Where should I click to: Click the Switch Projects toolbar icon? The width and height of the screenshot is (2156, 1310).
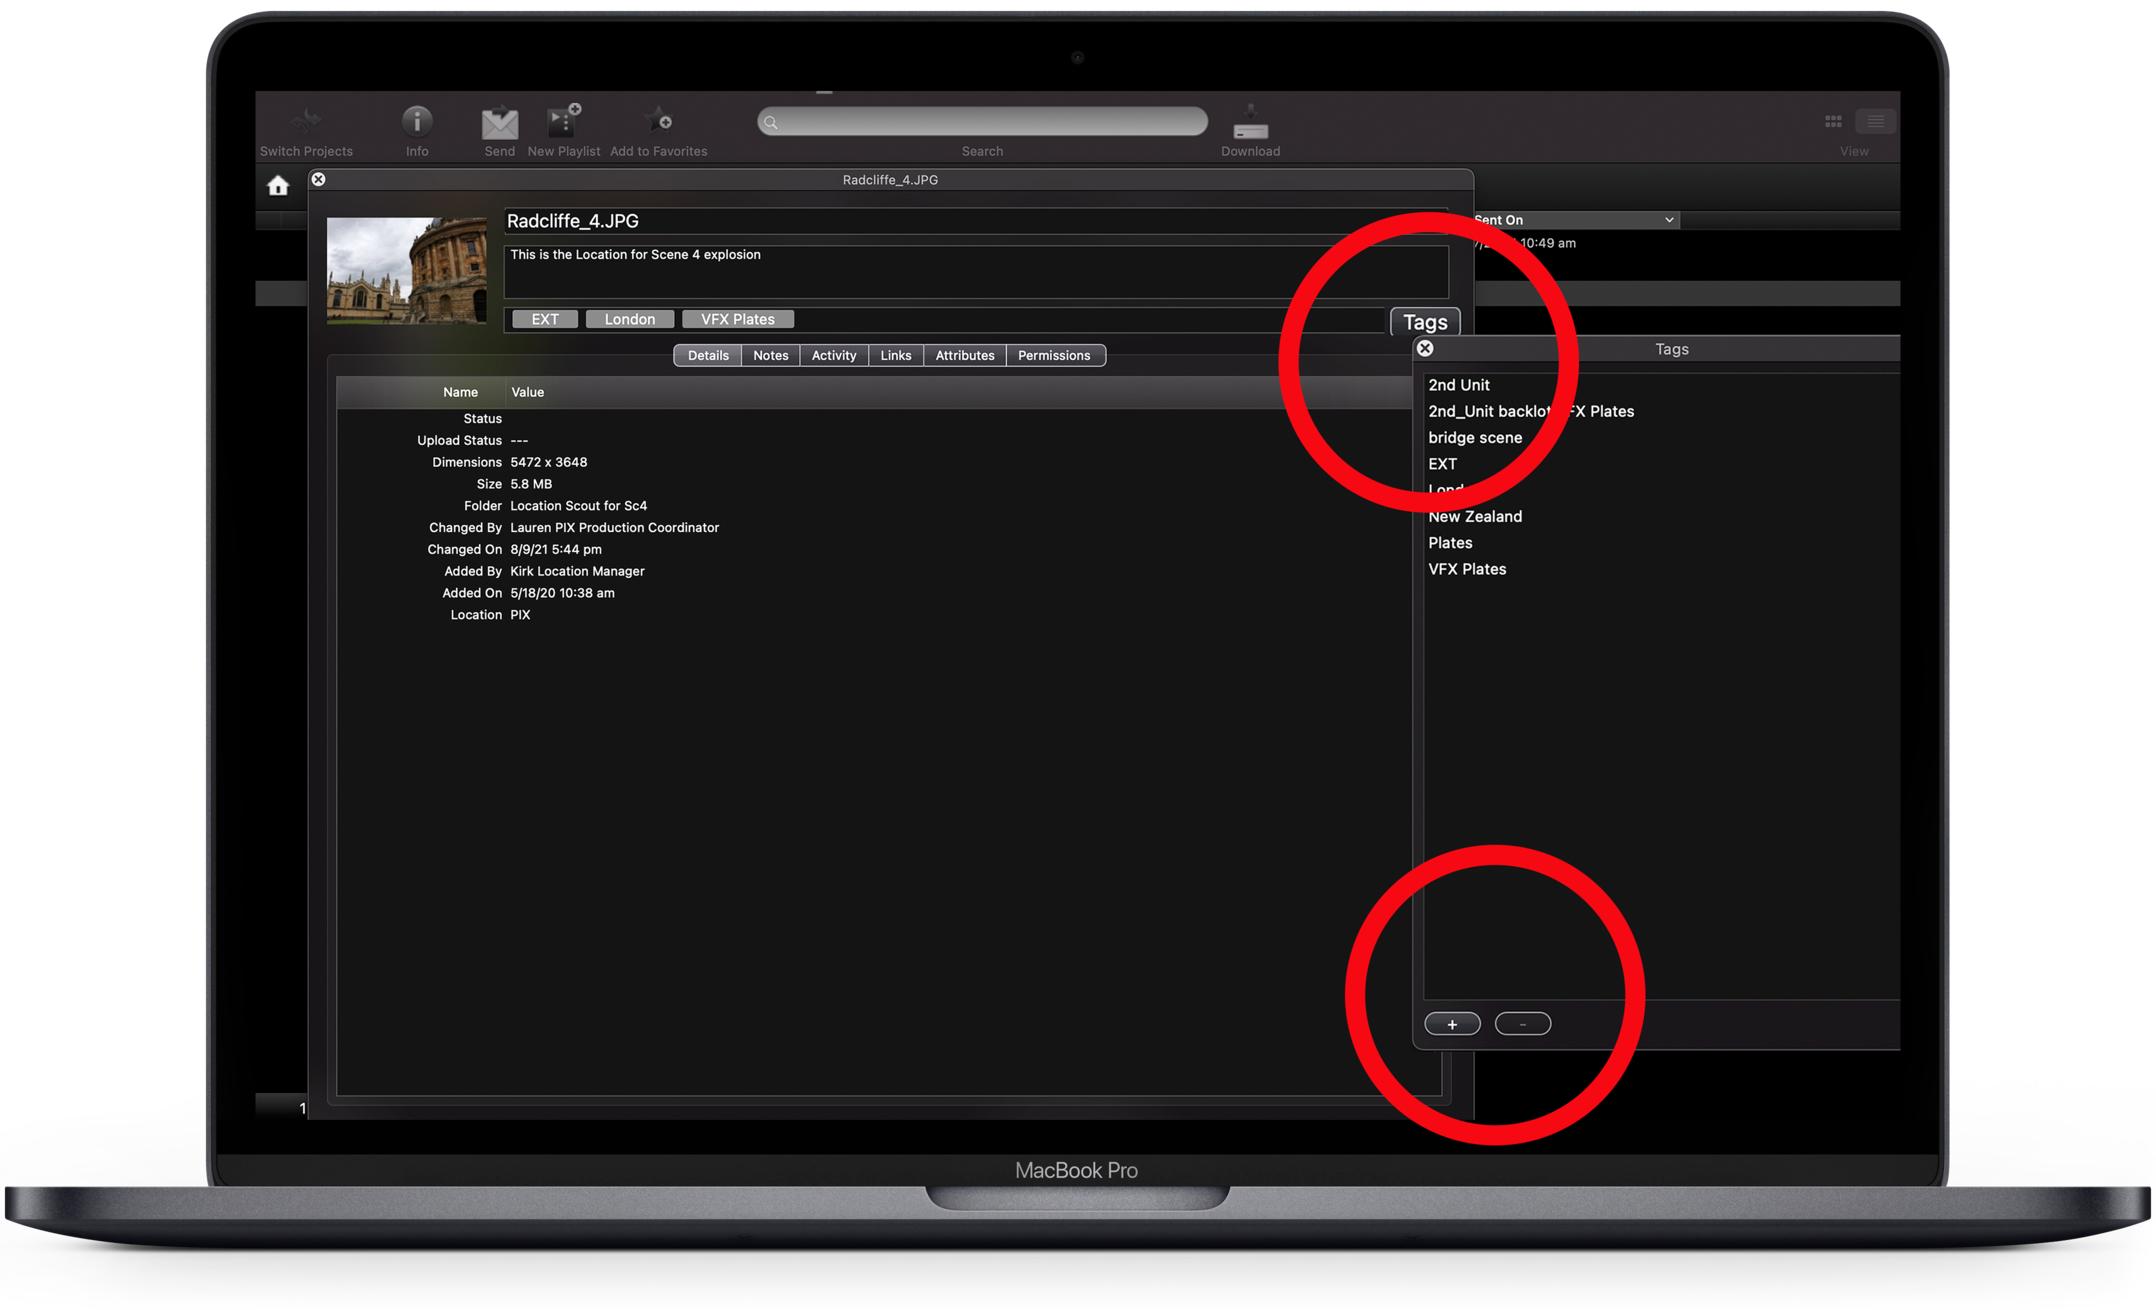(x=306, y=122)
